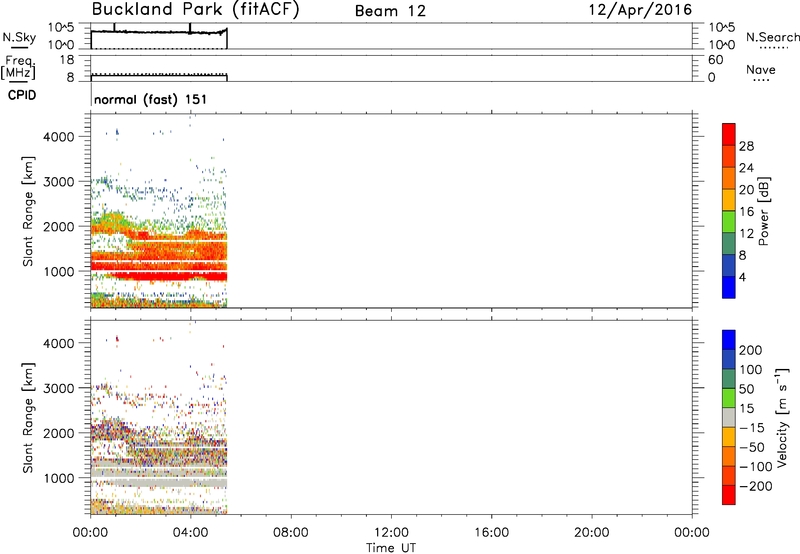Select the 'Beam 12' label

390,11
